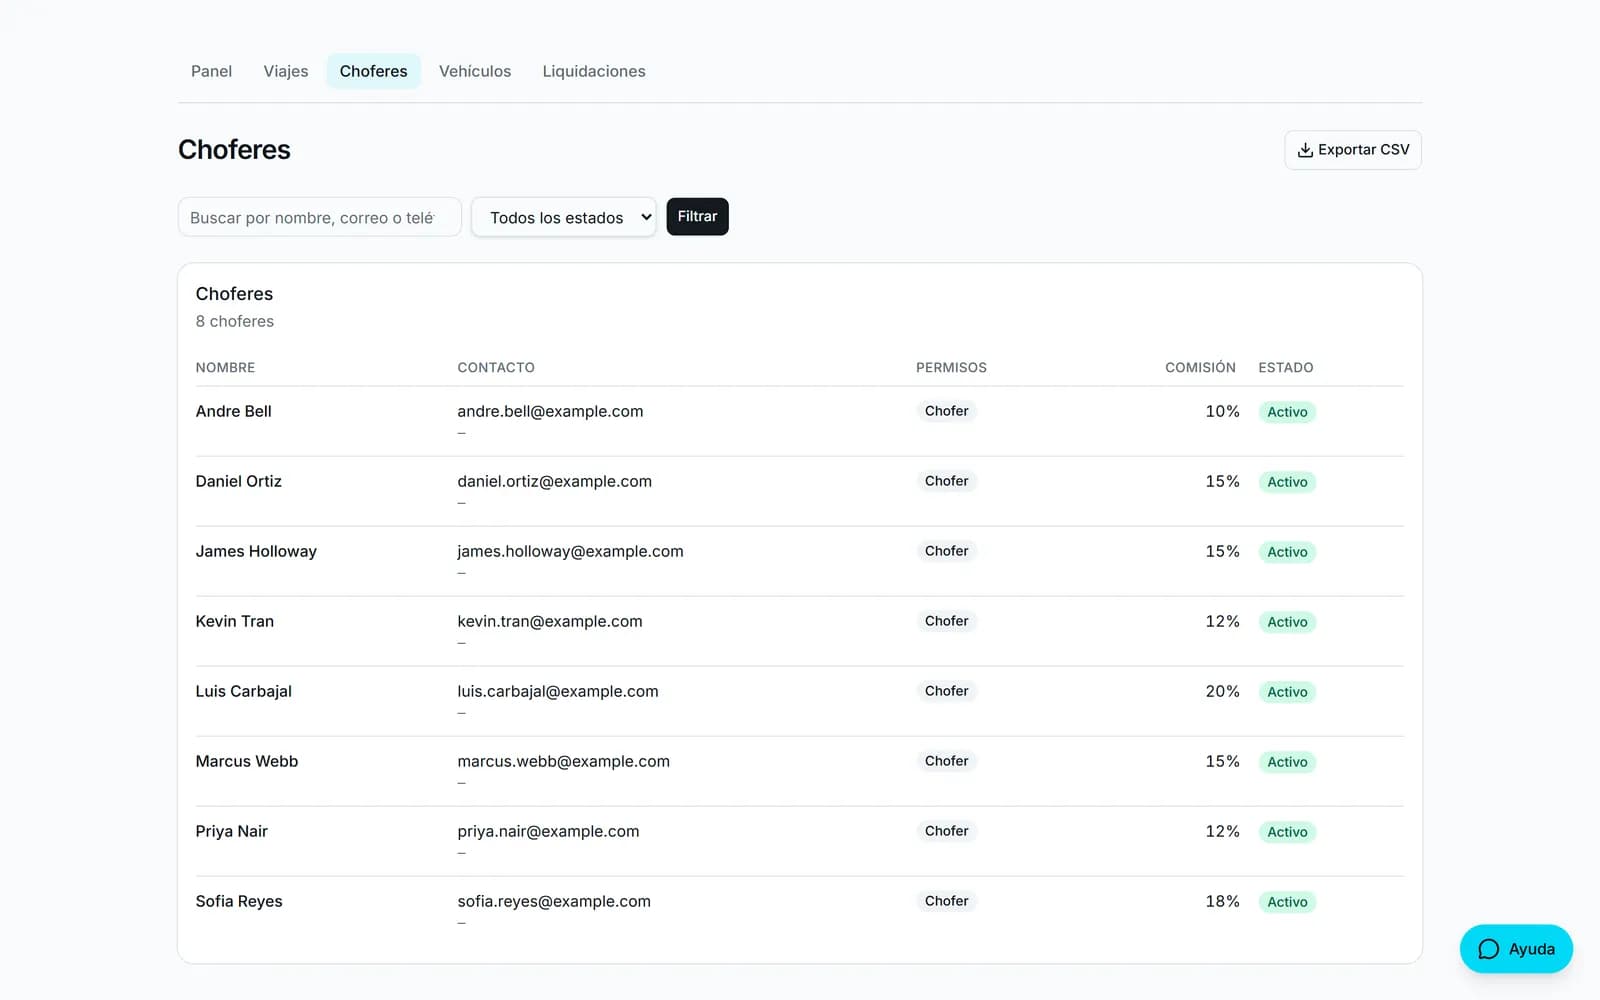Image resolution: width=1600 pixels, height=1000 pixels.
Task: Click the Chofer badge for Sofia Reyes
Action: tap(946, 901)
